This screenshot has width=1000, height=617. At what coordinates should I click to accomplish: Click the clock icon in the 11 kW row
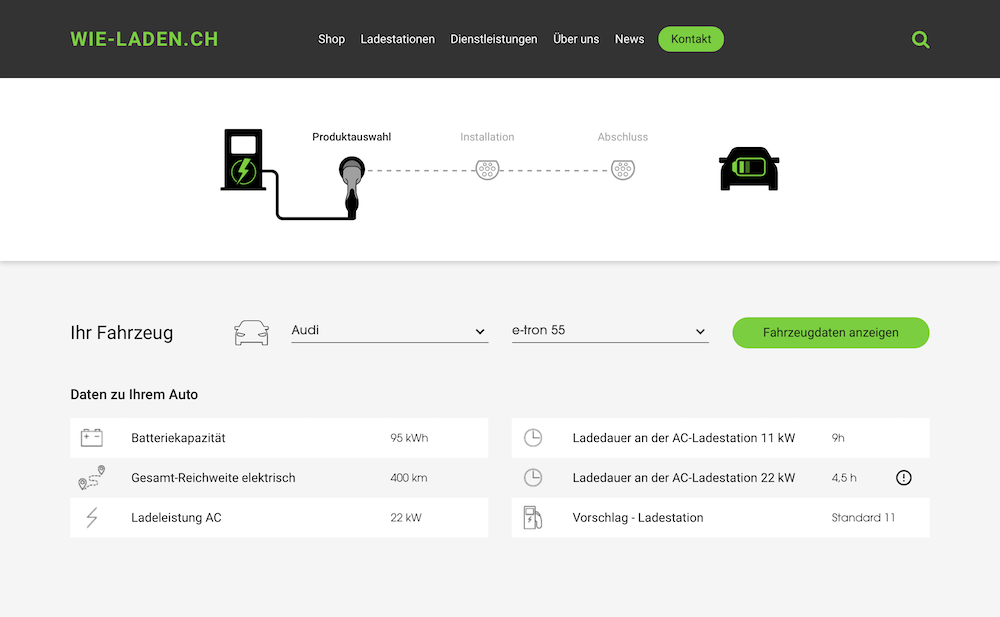(x=533, y=438)
